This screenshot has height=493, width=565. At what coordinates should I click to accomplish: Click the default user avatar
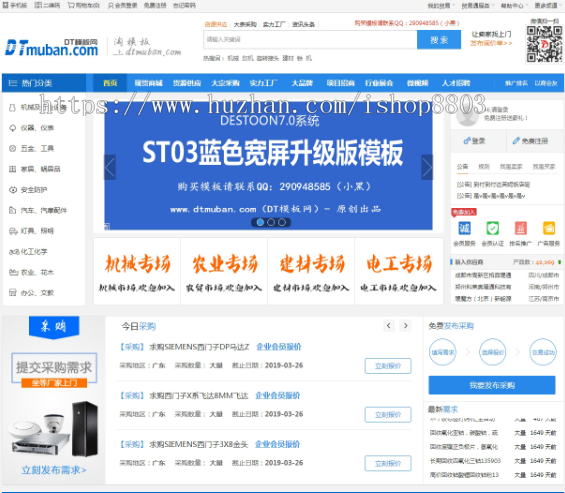coord(467,115)
